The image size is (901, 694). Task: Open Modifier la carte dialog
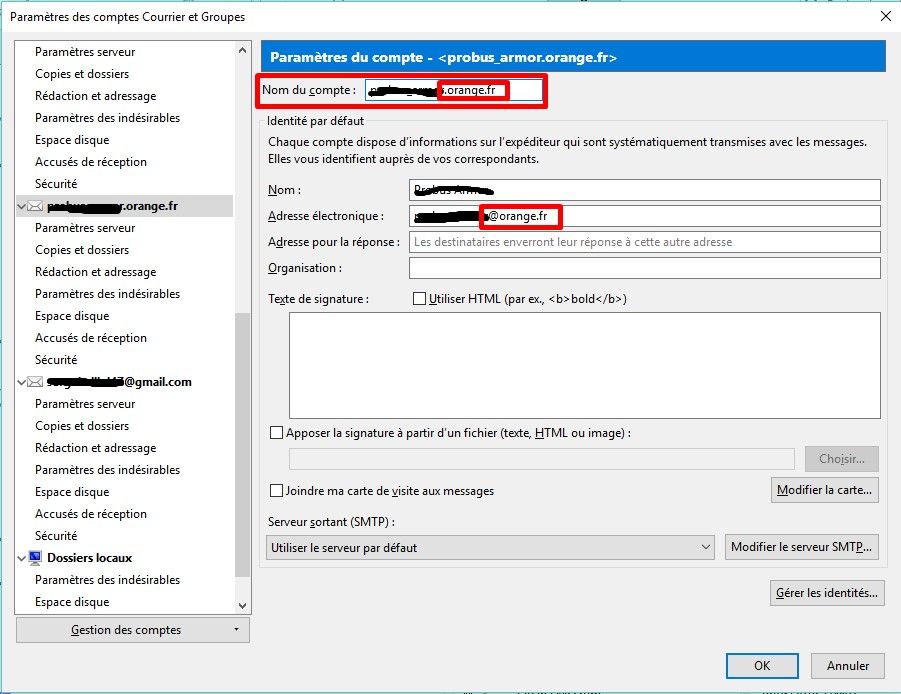pos(824,489)
